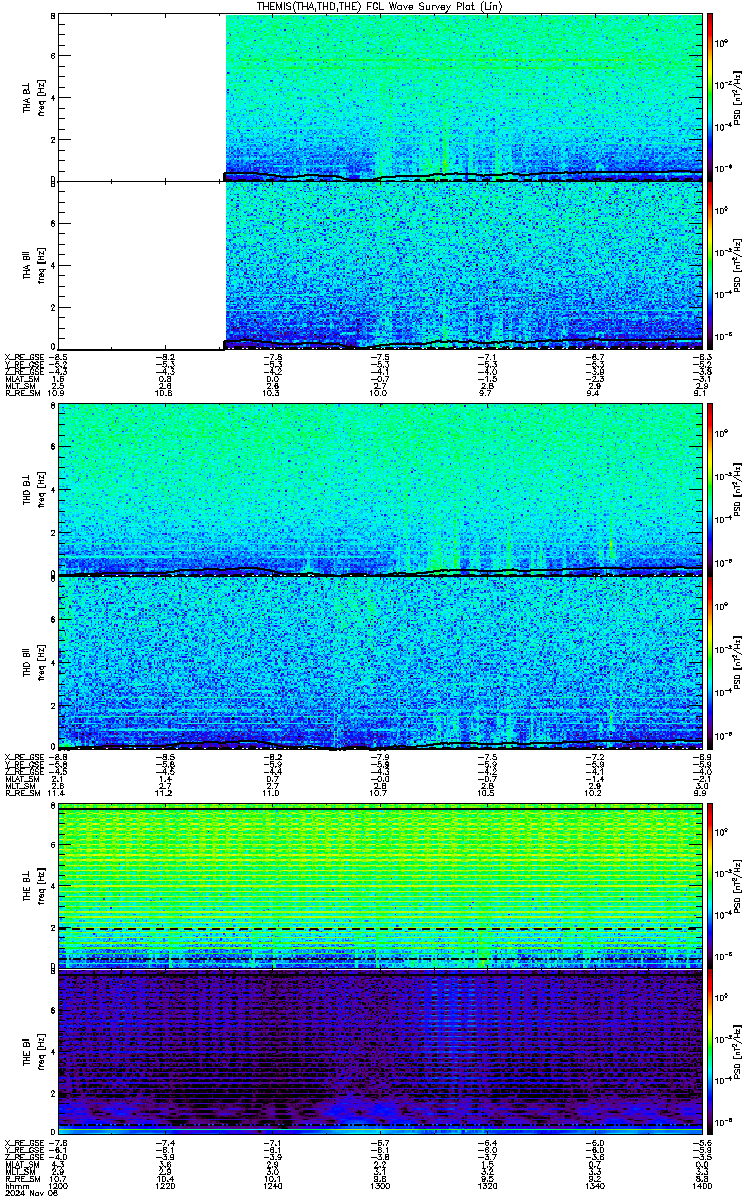Click the 1200 time tick label

point(60,1185)
